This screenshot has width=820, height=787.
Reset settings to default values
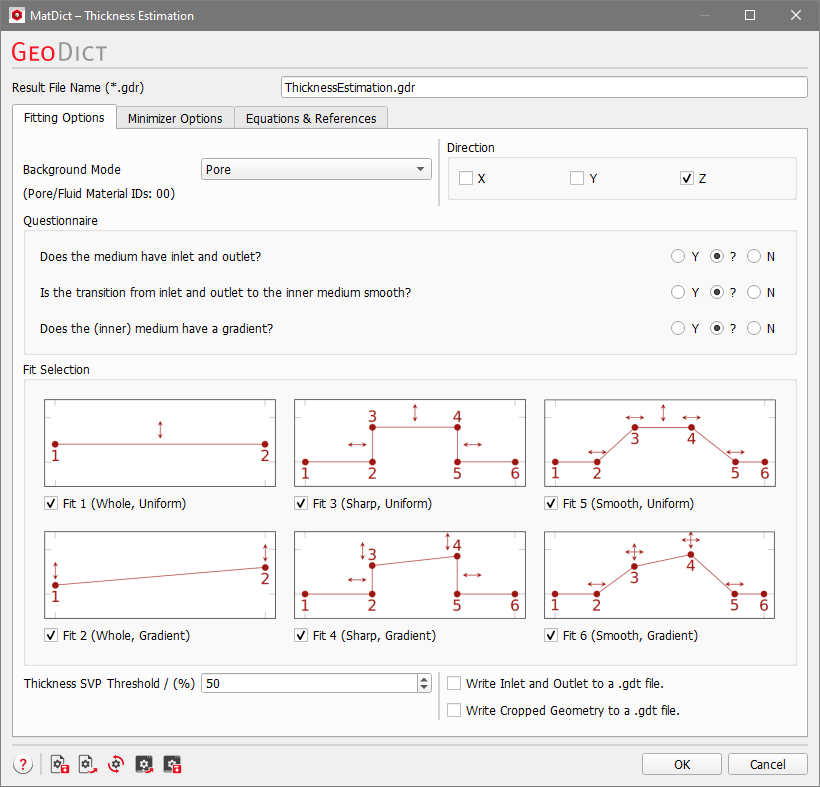tap(115, 764)
